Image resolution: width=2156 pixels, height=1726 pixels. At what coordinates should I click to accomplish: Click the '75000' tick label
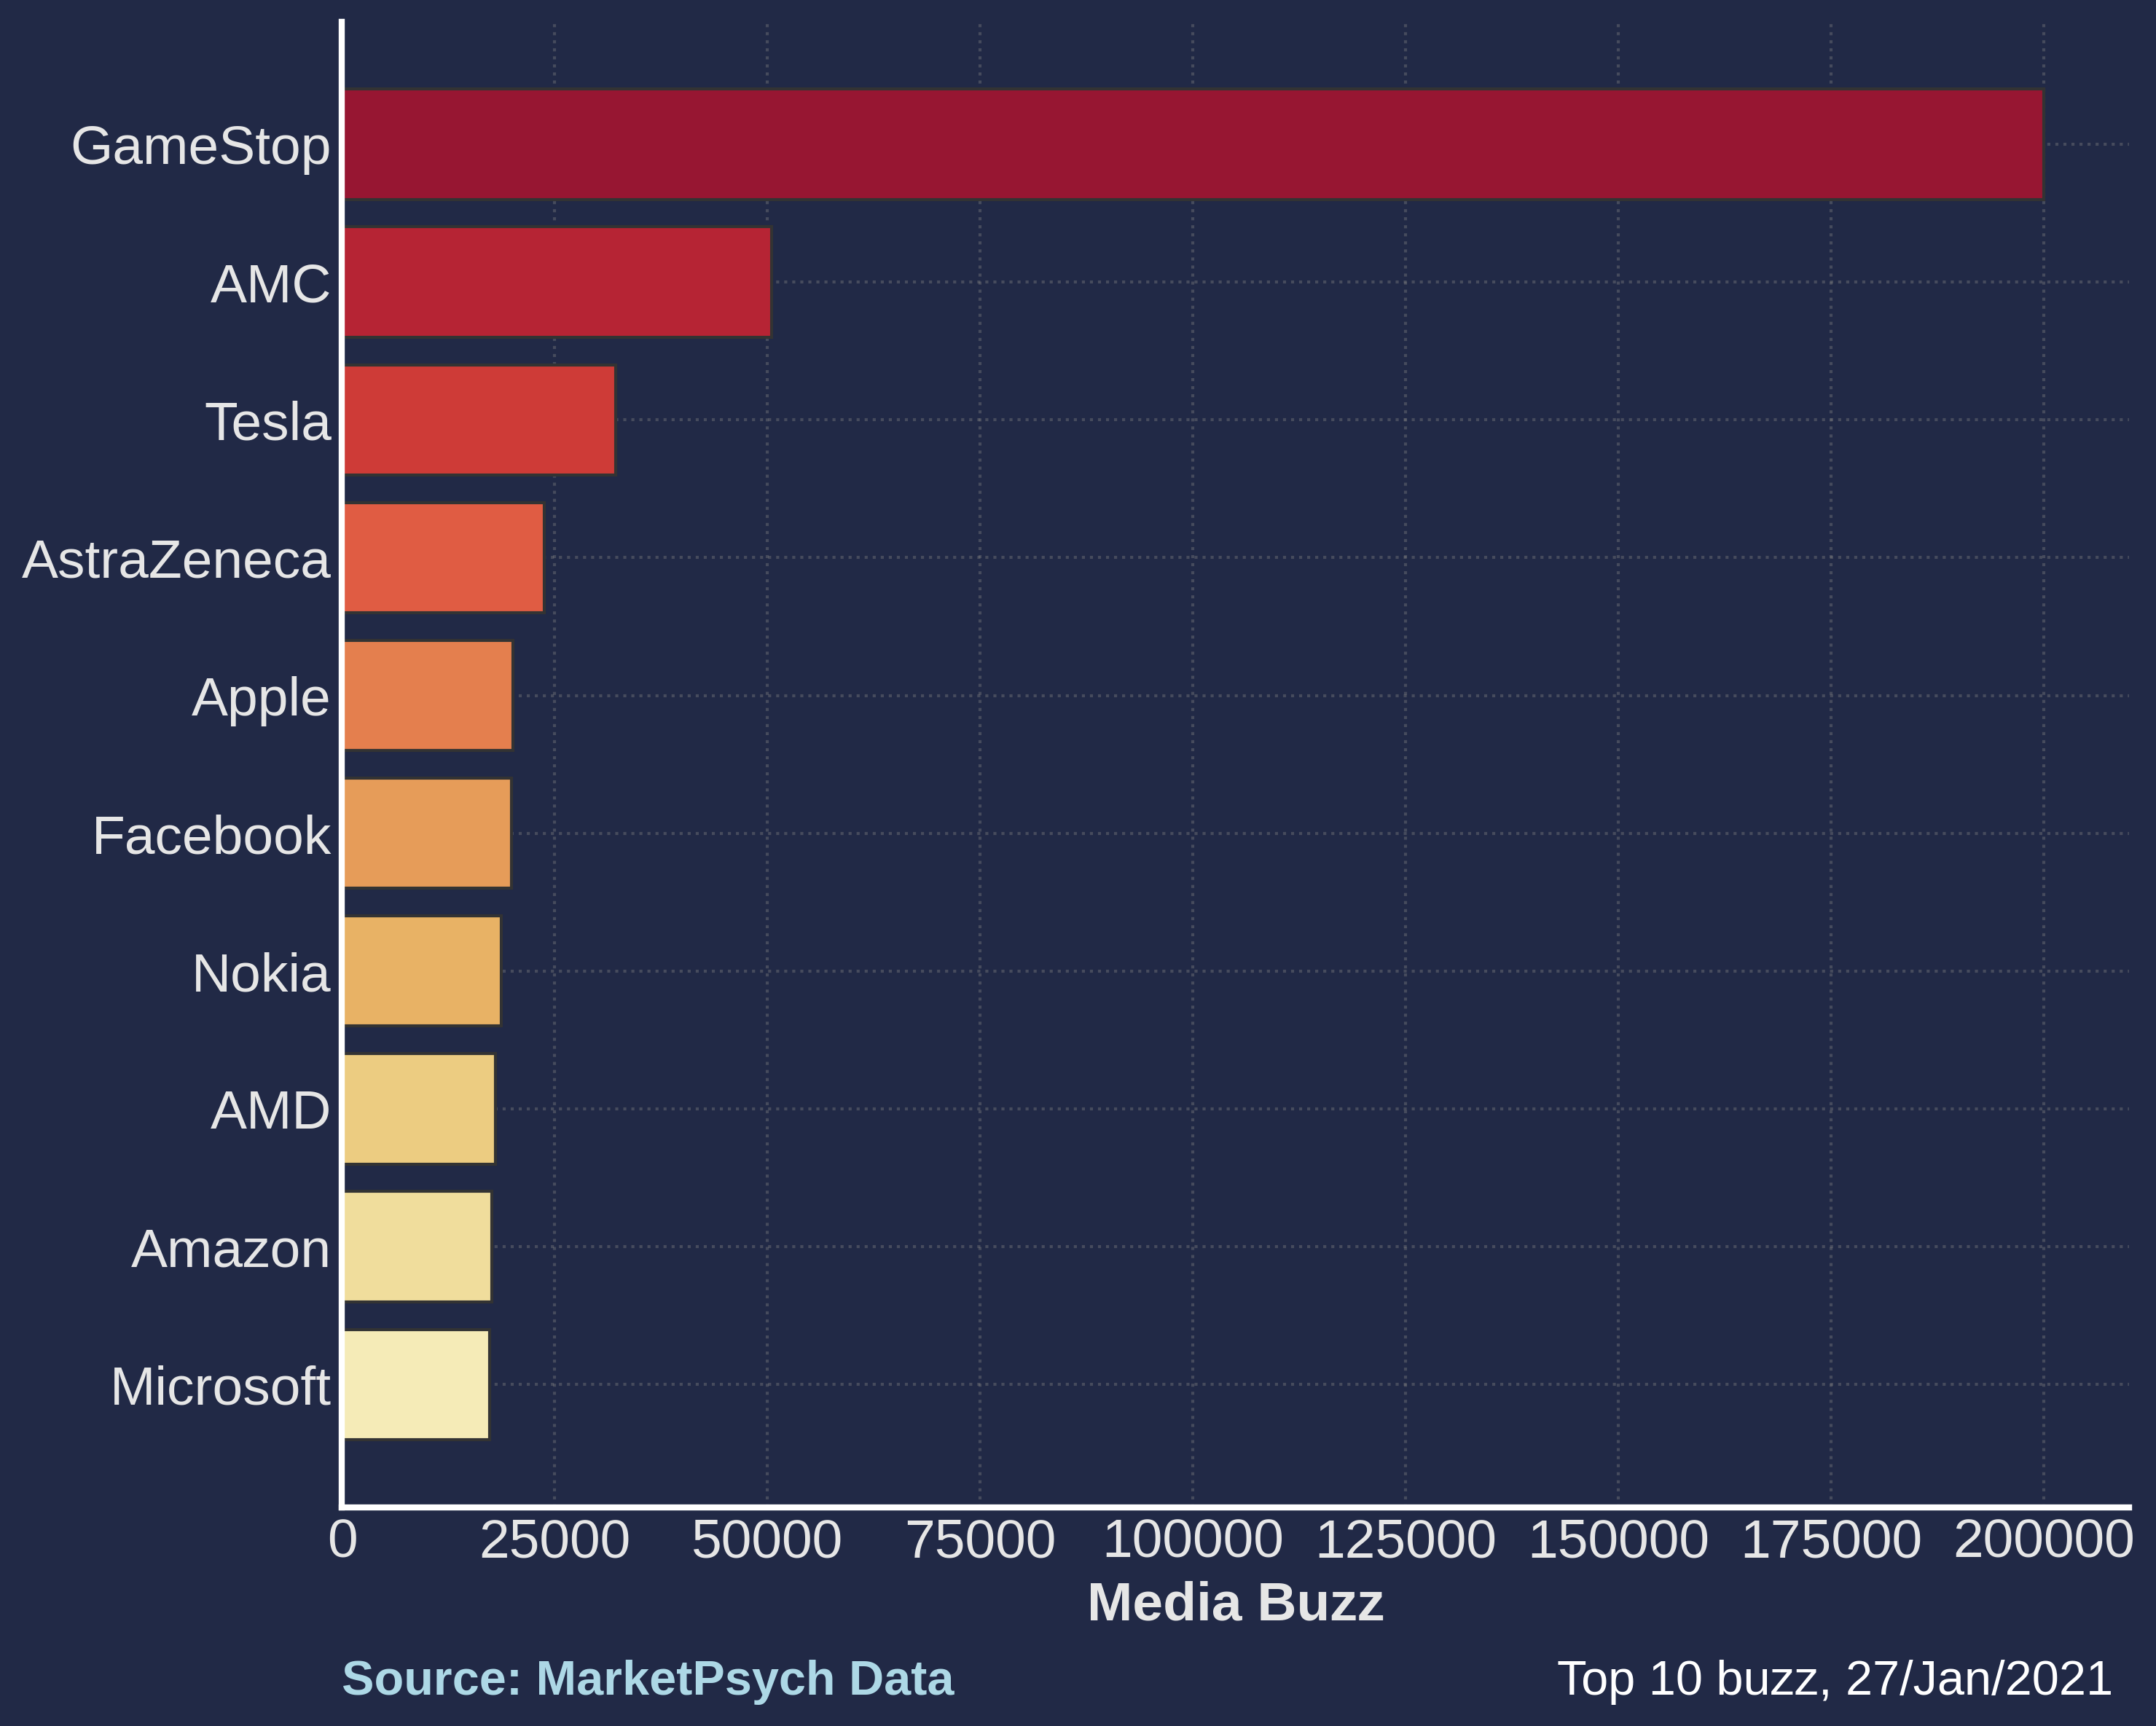tap(980, 1540)
